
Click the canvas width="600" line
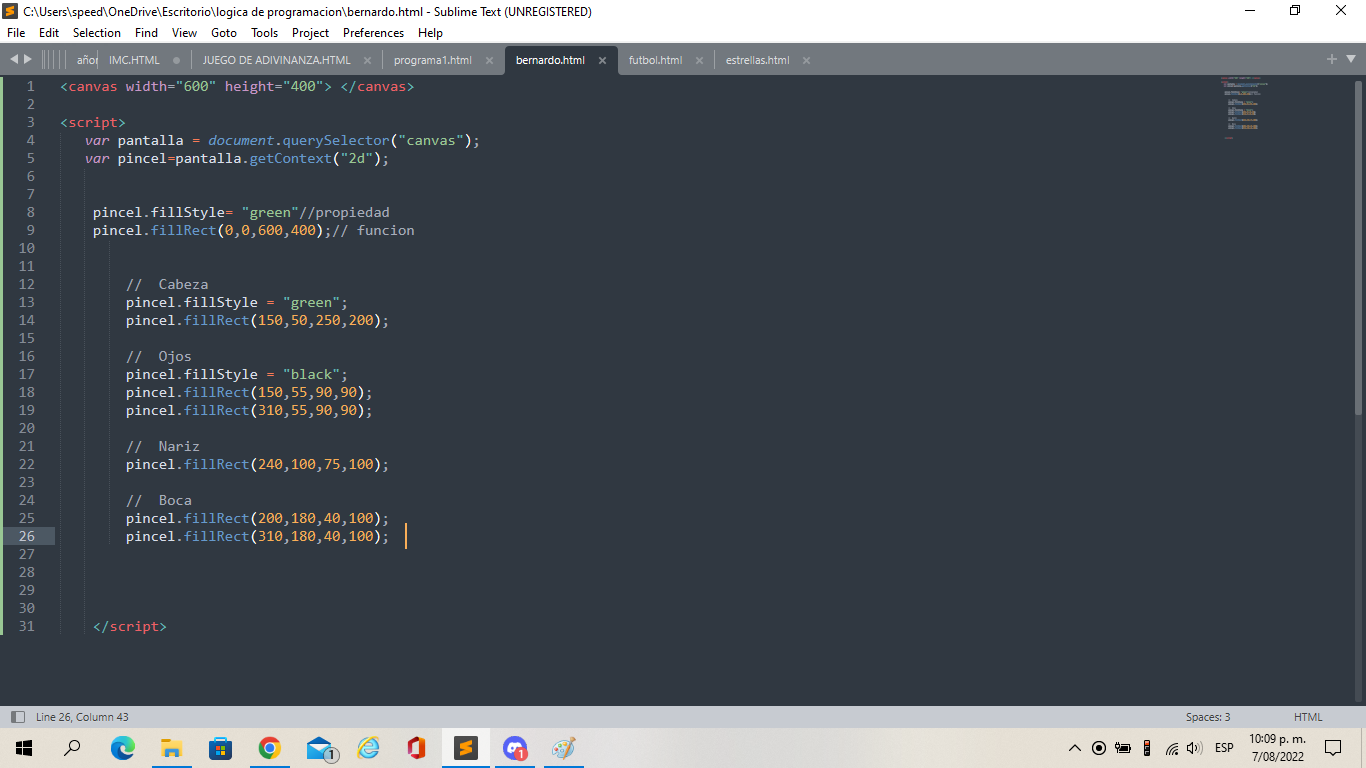click(x=237, y=86)
